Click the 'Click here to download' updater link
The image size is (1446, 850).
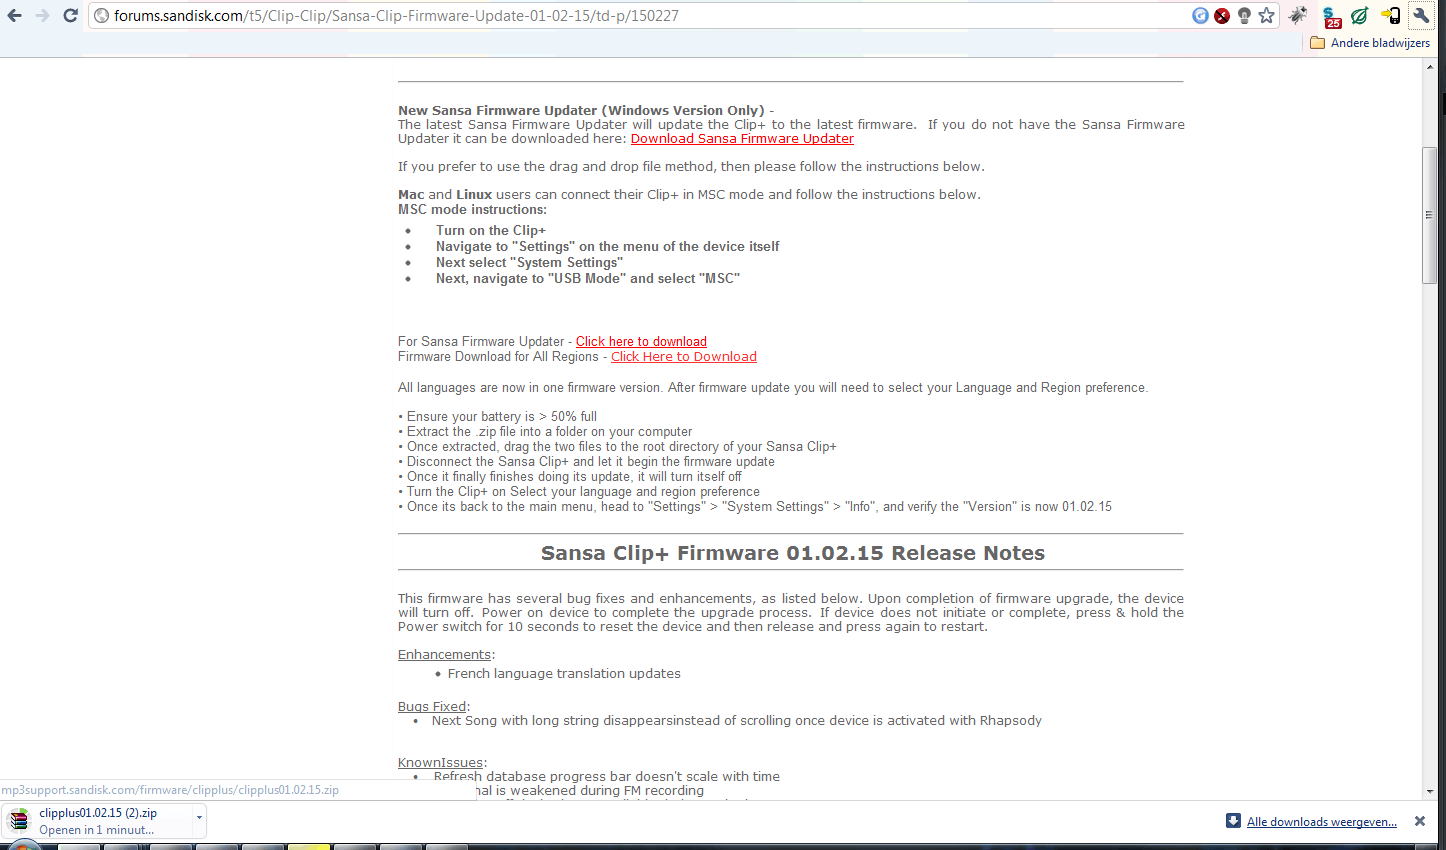641,342
